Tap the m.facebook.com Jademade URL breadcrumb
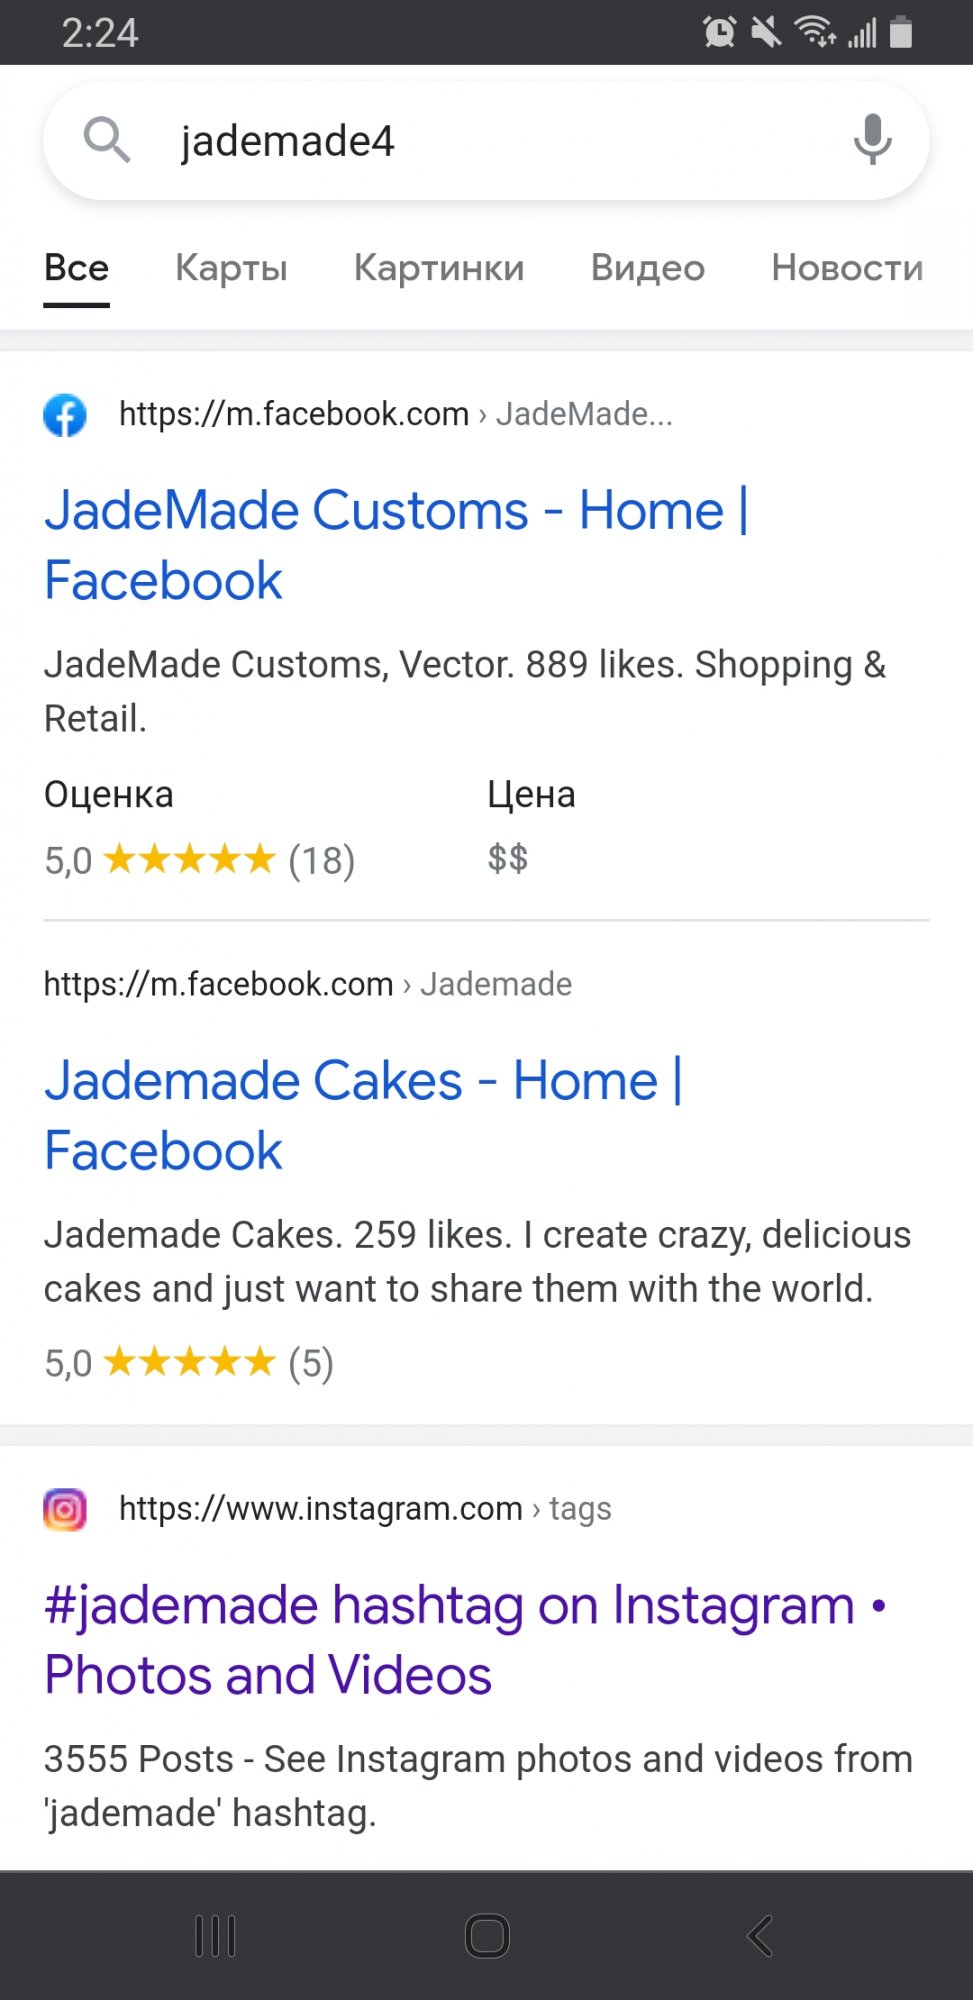Viewport: 973px width, 2000px height. 307,984
